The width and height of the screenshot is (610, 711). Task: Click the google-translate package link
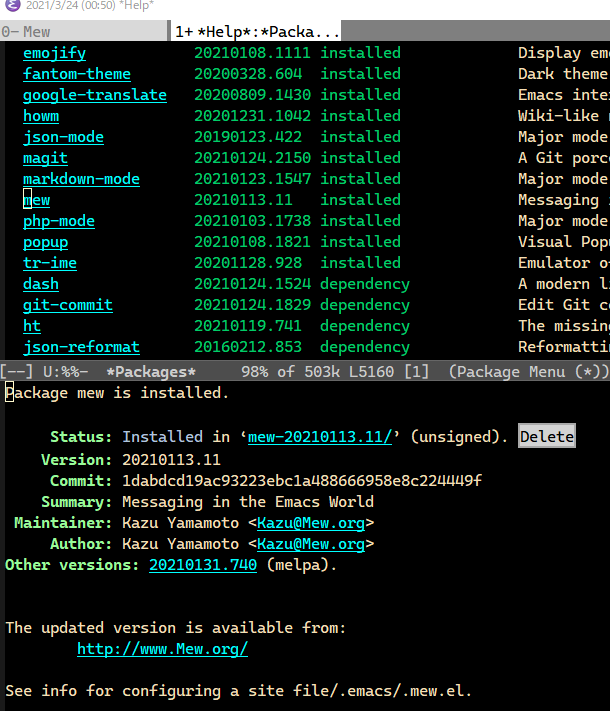click(95, 95)
